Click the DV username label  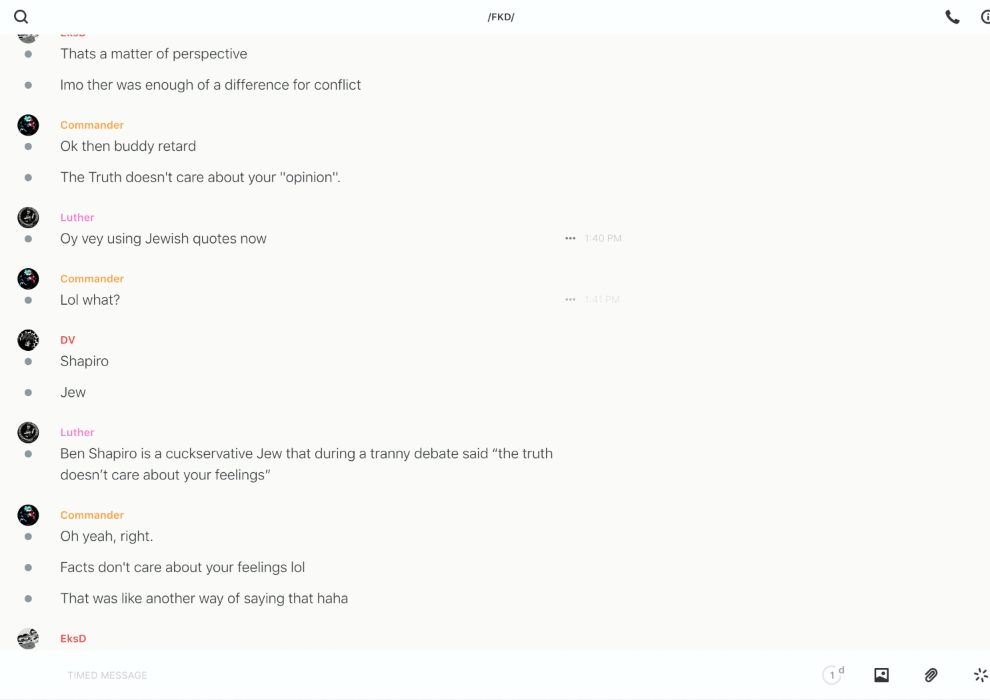tap(68, 340)
